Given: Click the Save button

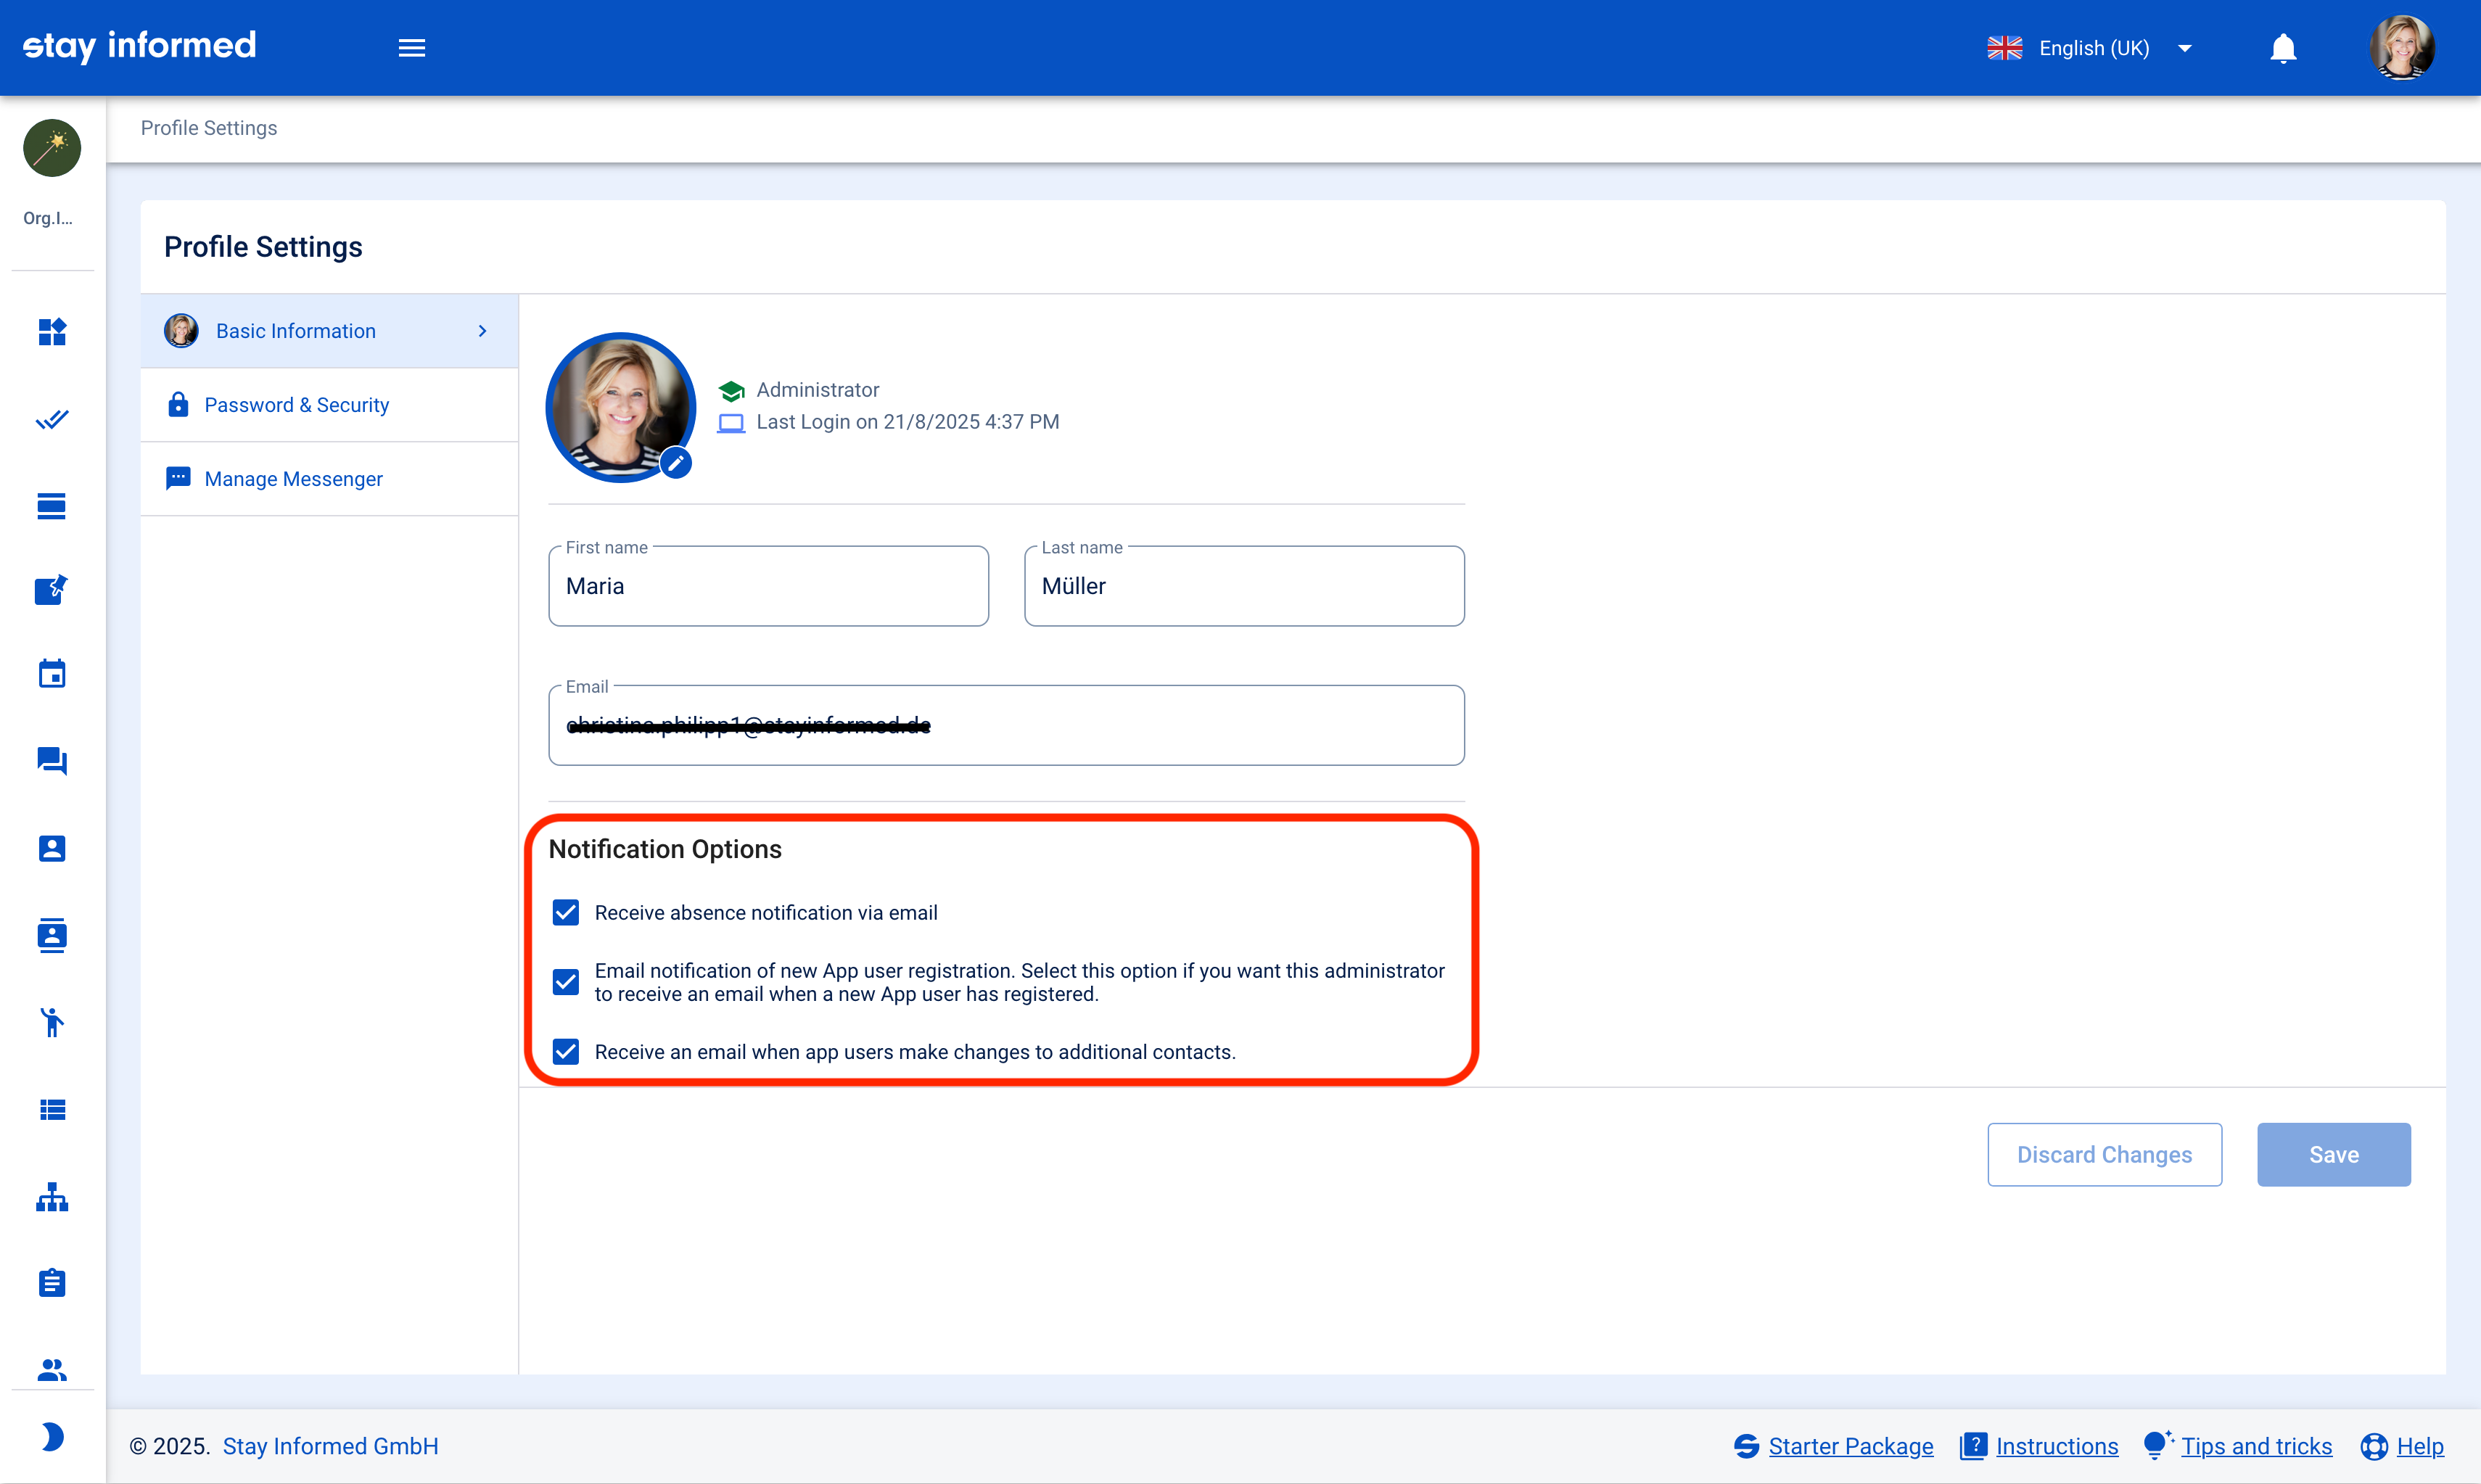Looking at the screenshot, I should click(x=2333, y=1154).
